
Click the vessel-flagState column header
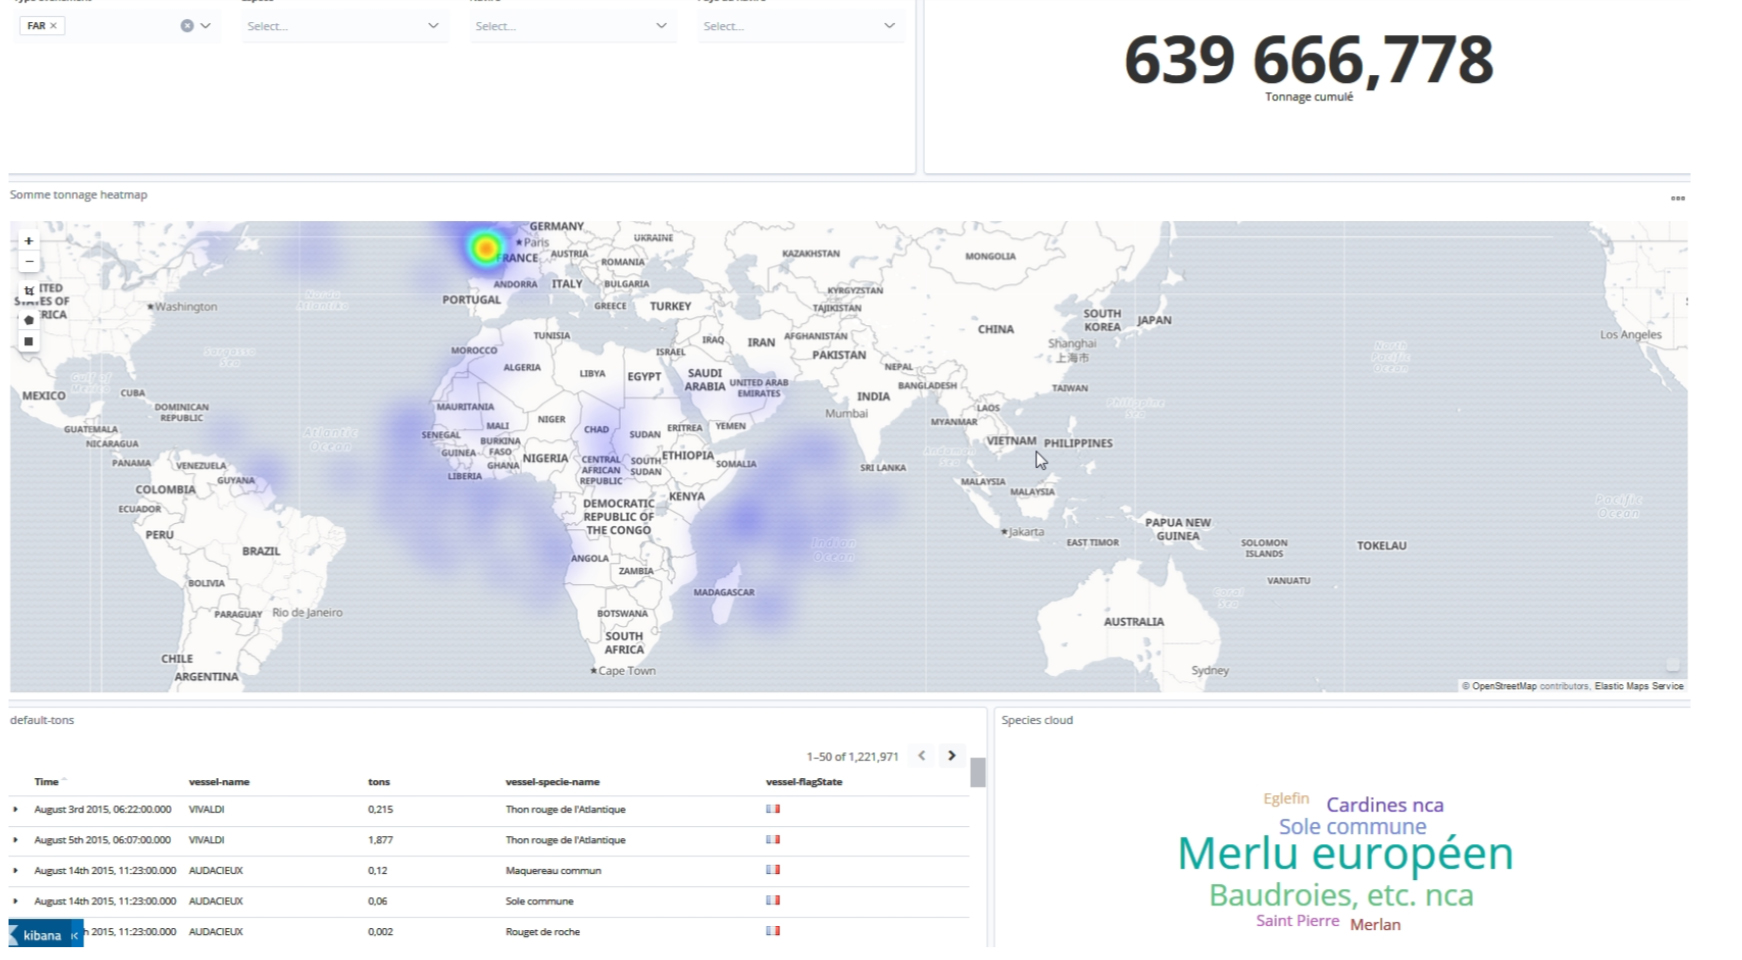[x=804, y=782]
